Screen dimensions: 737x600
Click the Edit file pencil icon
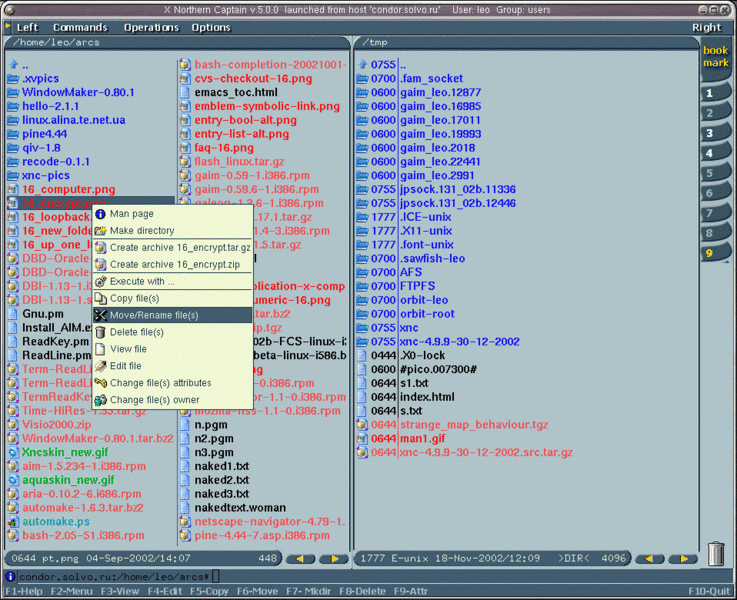[x=101, y=366]
